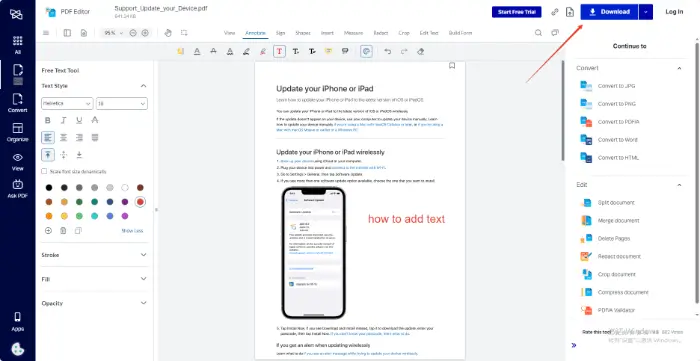Image resolution: width=700 pixels, height=361 pixels.
Task: Open the search magnifier
Action: (x=538, y=33)
